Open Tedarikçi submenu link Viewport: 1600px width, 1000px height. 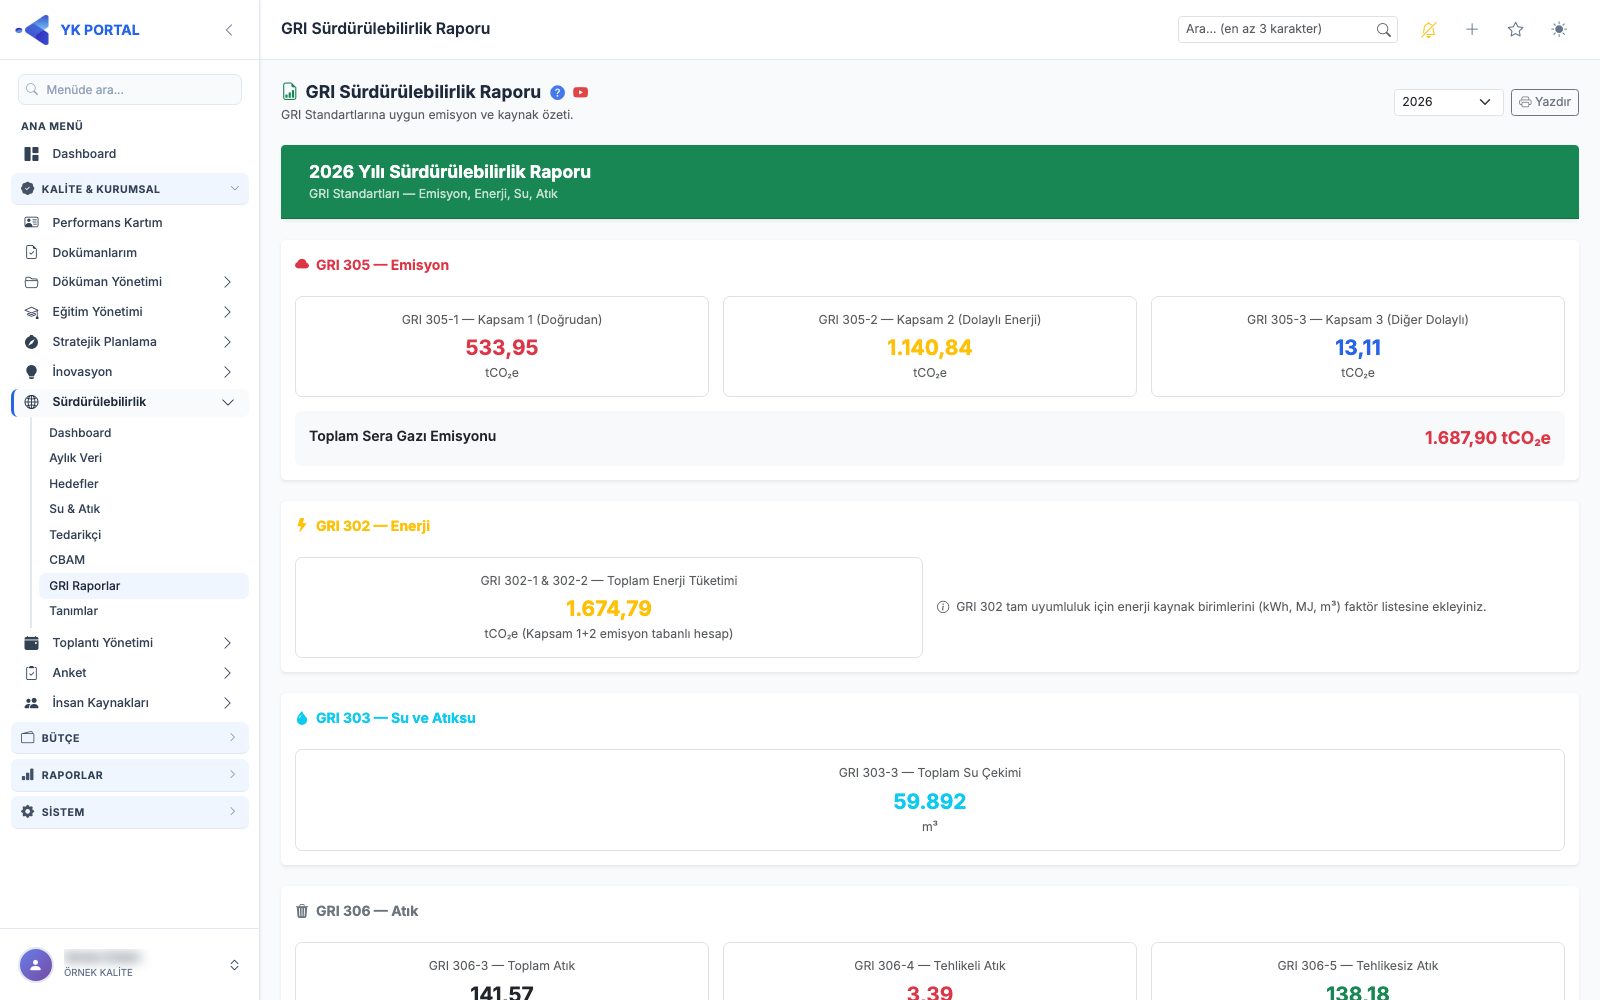75,535
